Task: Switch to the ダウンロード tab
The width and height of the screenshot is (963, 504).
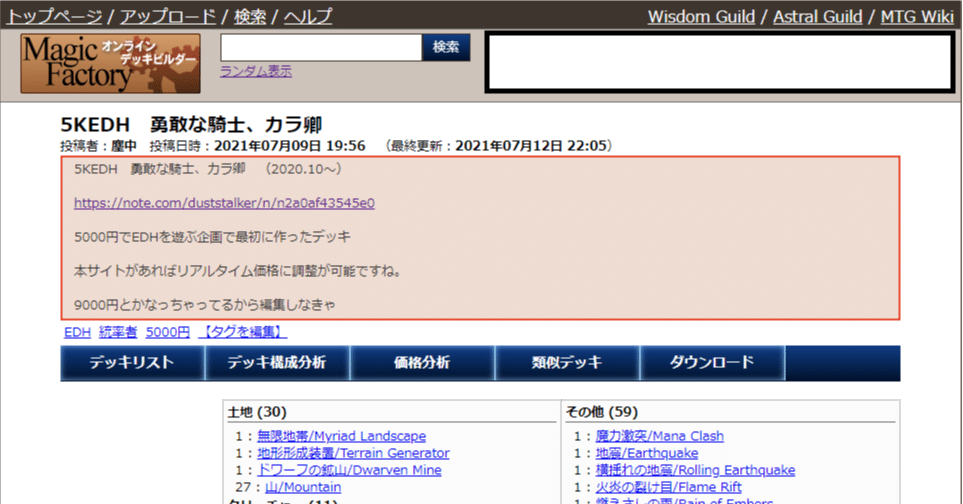Action: (712, 363)
